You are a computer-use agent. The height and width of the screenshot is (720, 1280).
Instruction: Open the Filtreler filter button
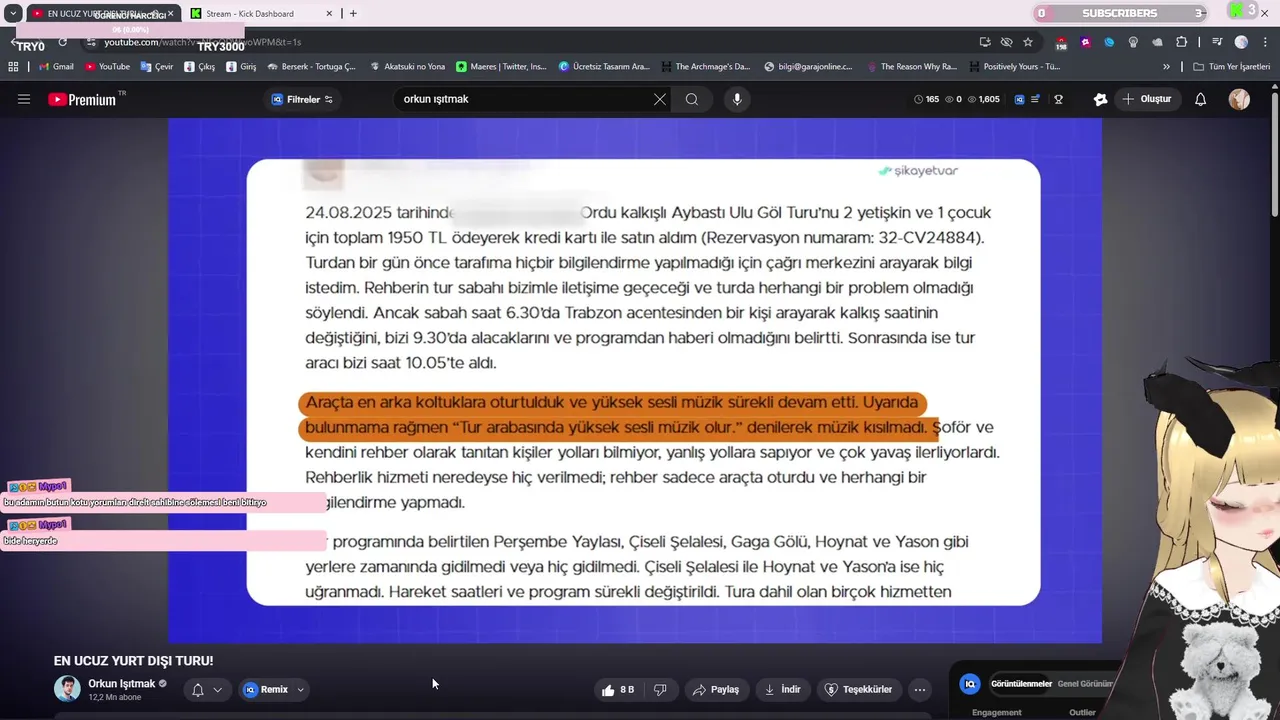tap(302, 99)
